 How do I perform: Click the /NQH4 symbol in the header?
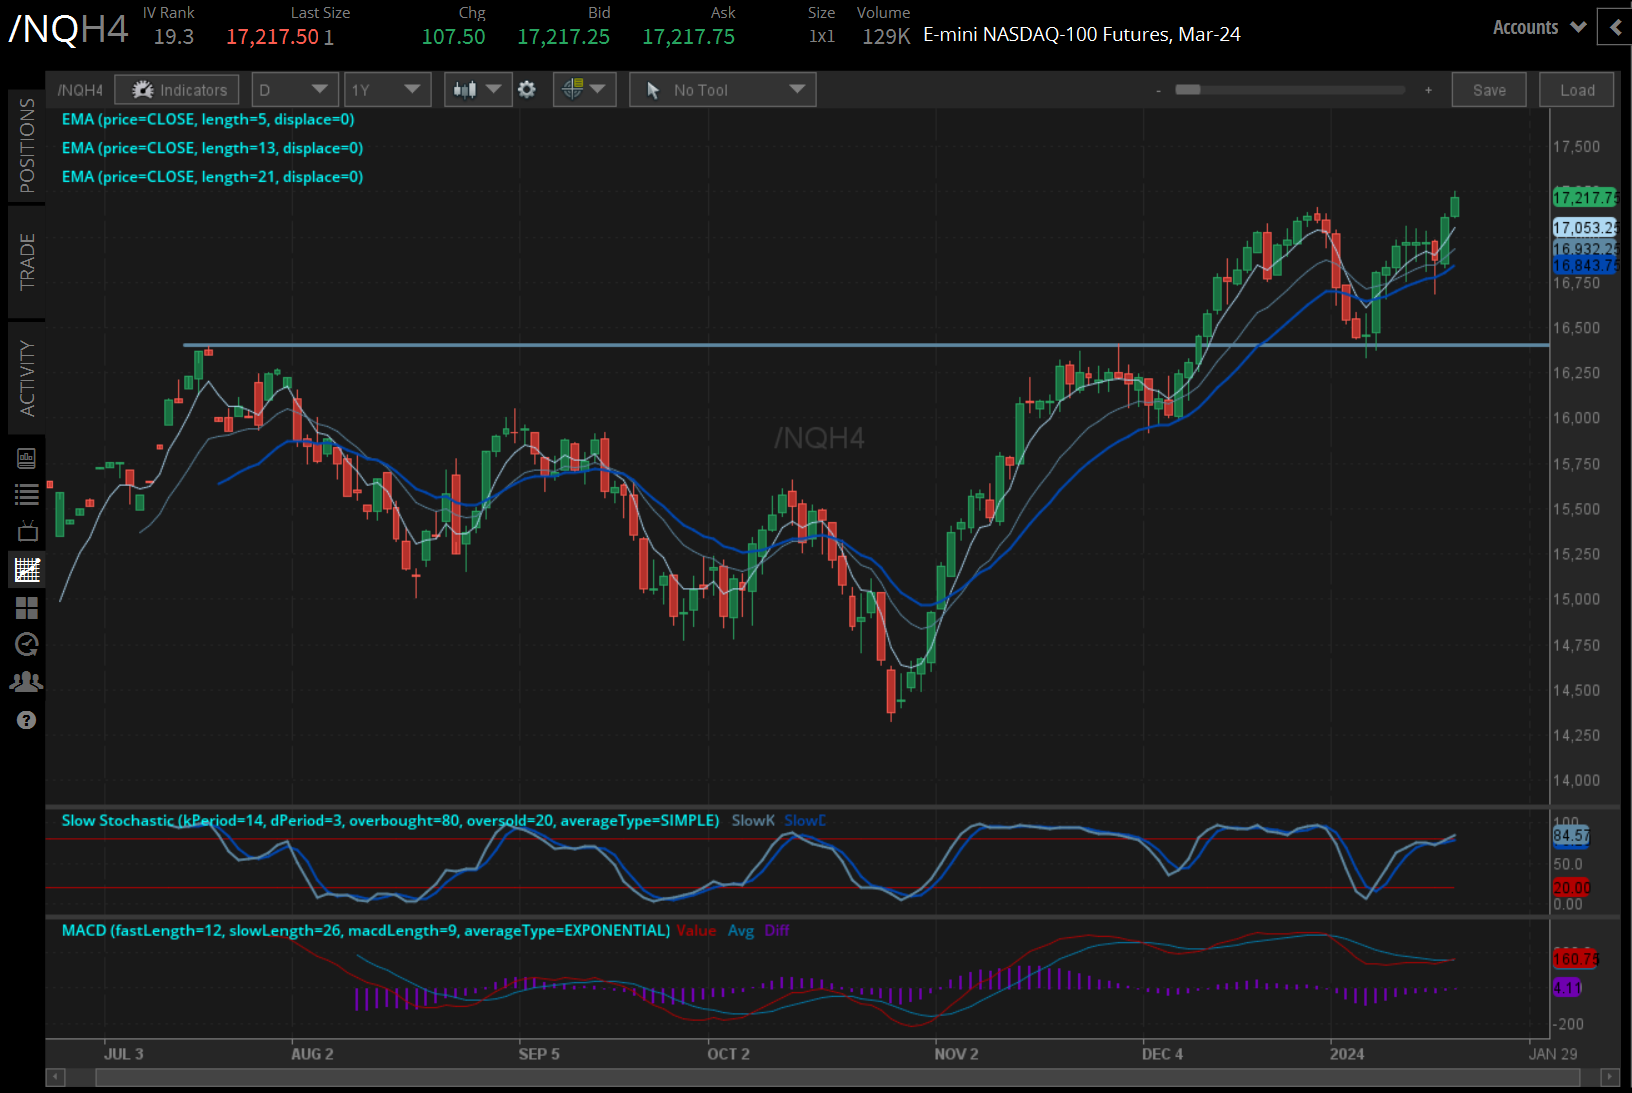[69, 30]
